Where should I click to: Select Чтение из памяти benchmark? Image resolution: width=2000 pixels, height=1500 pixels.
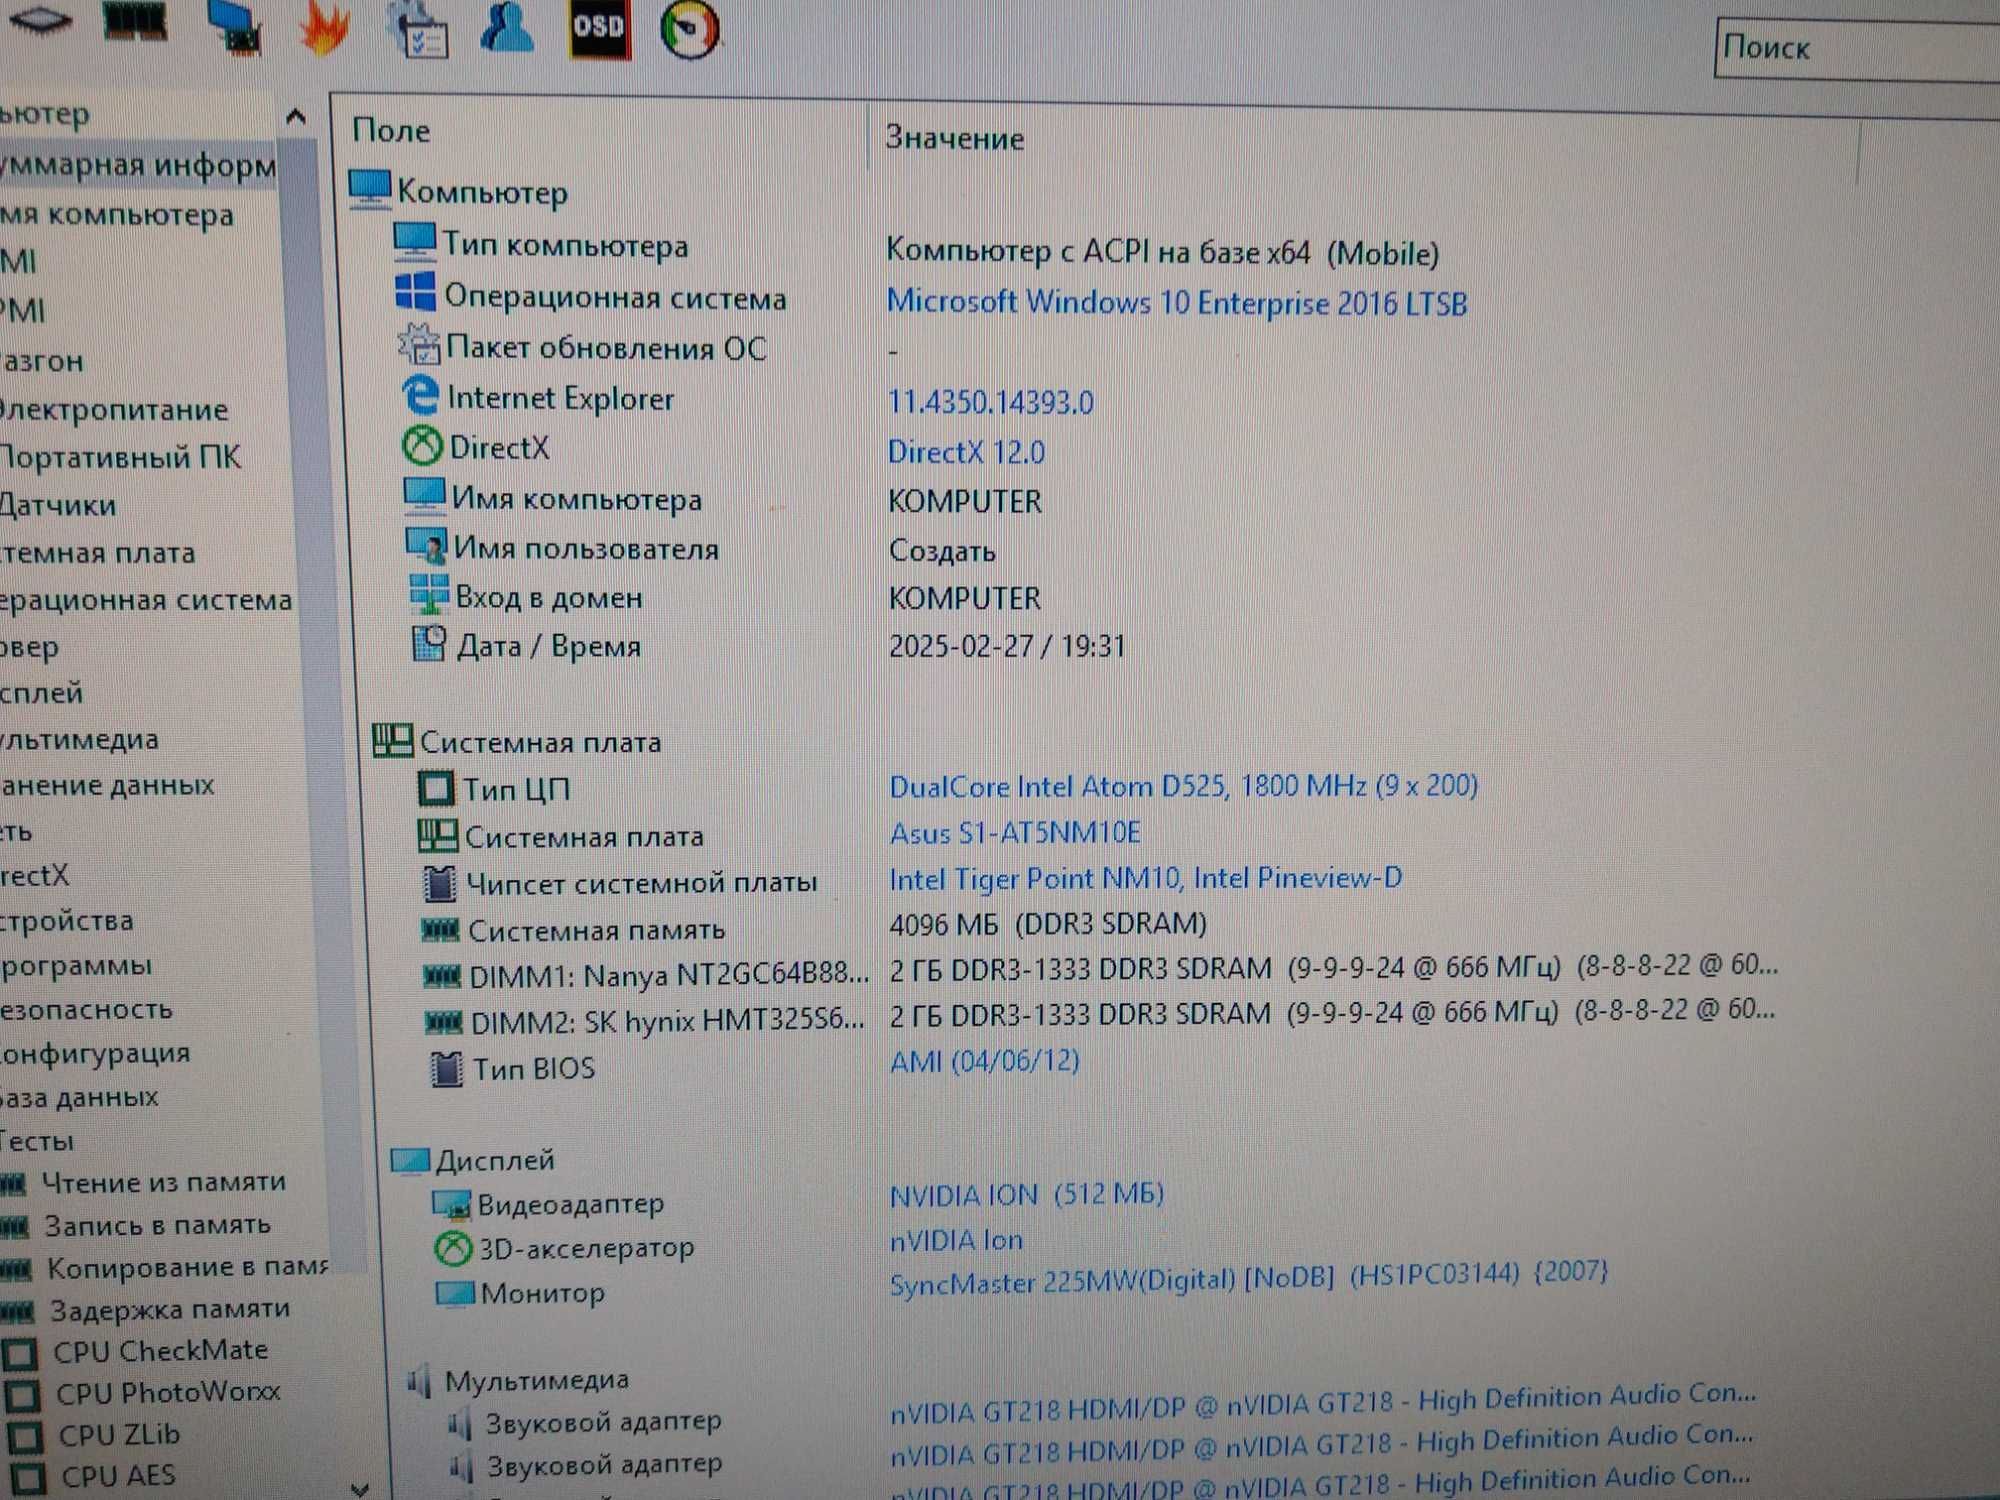pyautogui.click(x=163, y=1182)
